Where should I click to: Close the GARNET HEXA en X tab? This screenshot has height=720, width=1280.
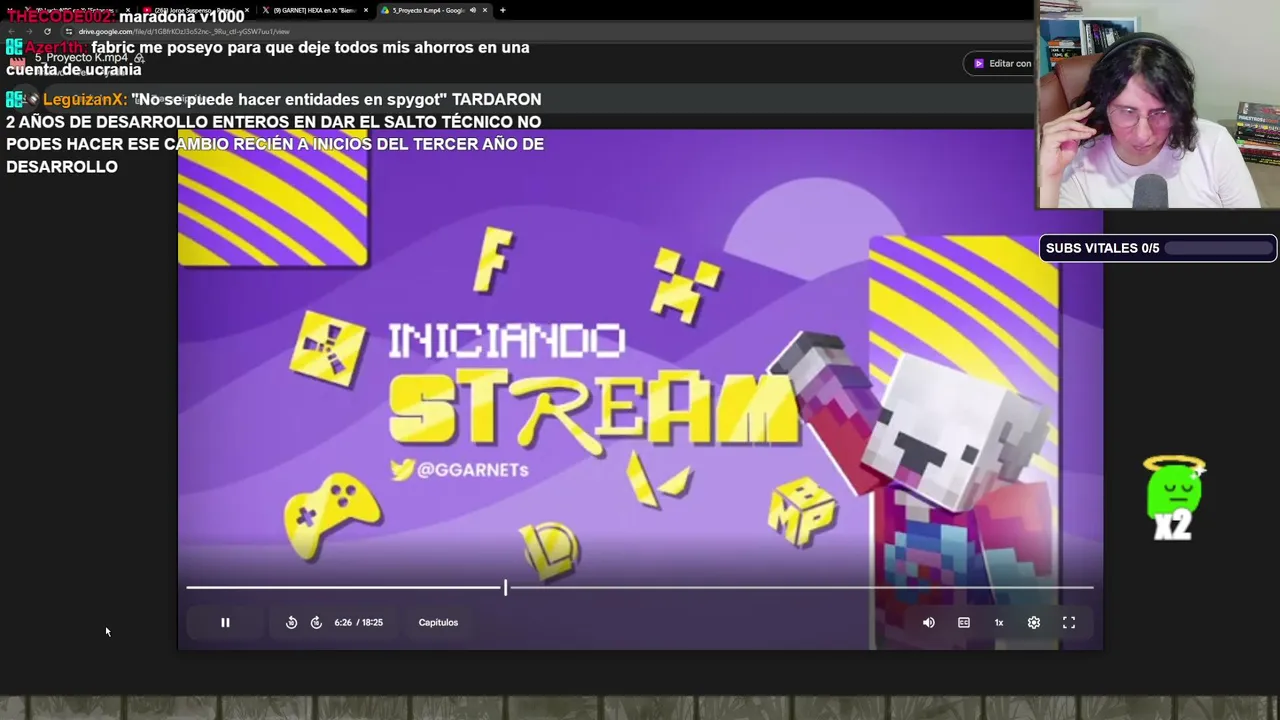point(366,10)
